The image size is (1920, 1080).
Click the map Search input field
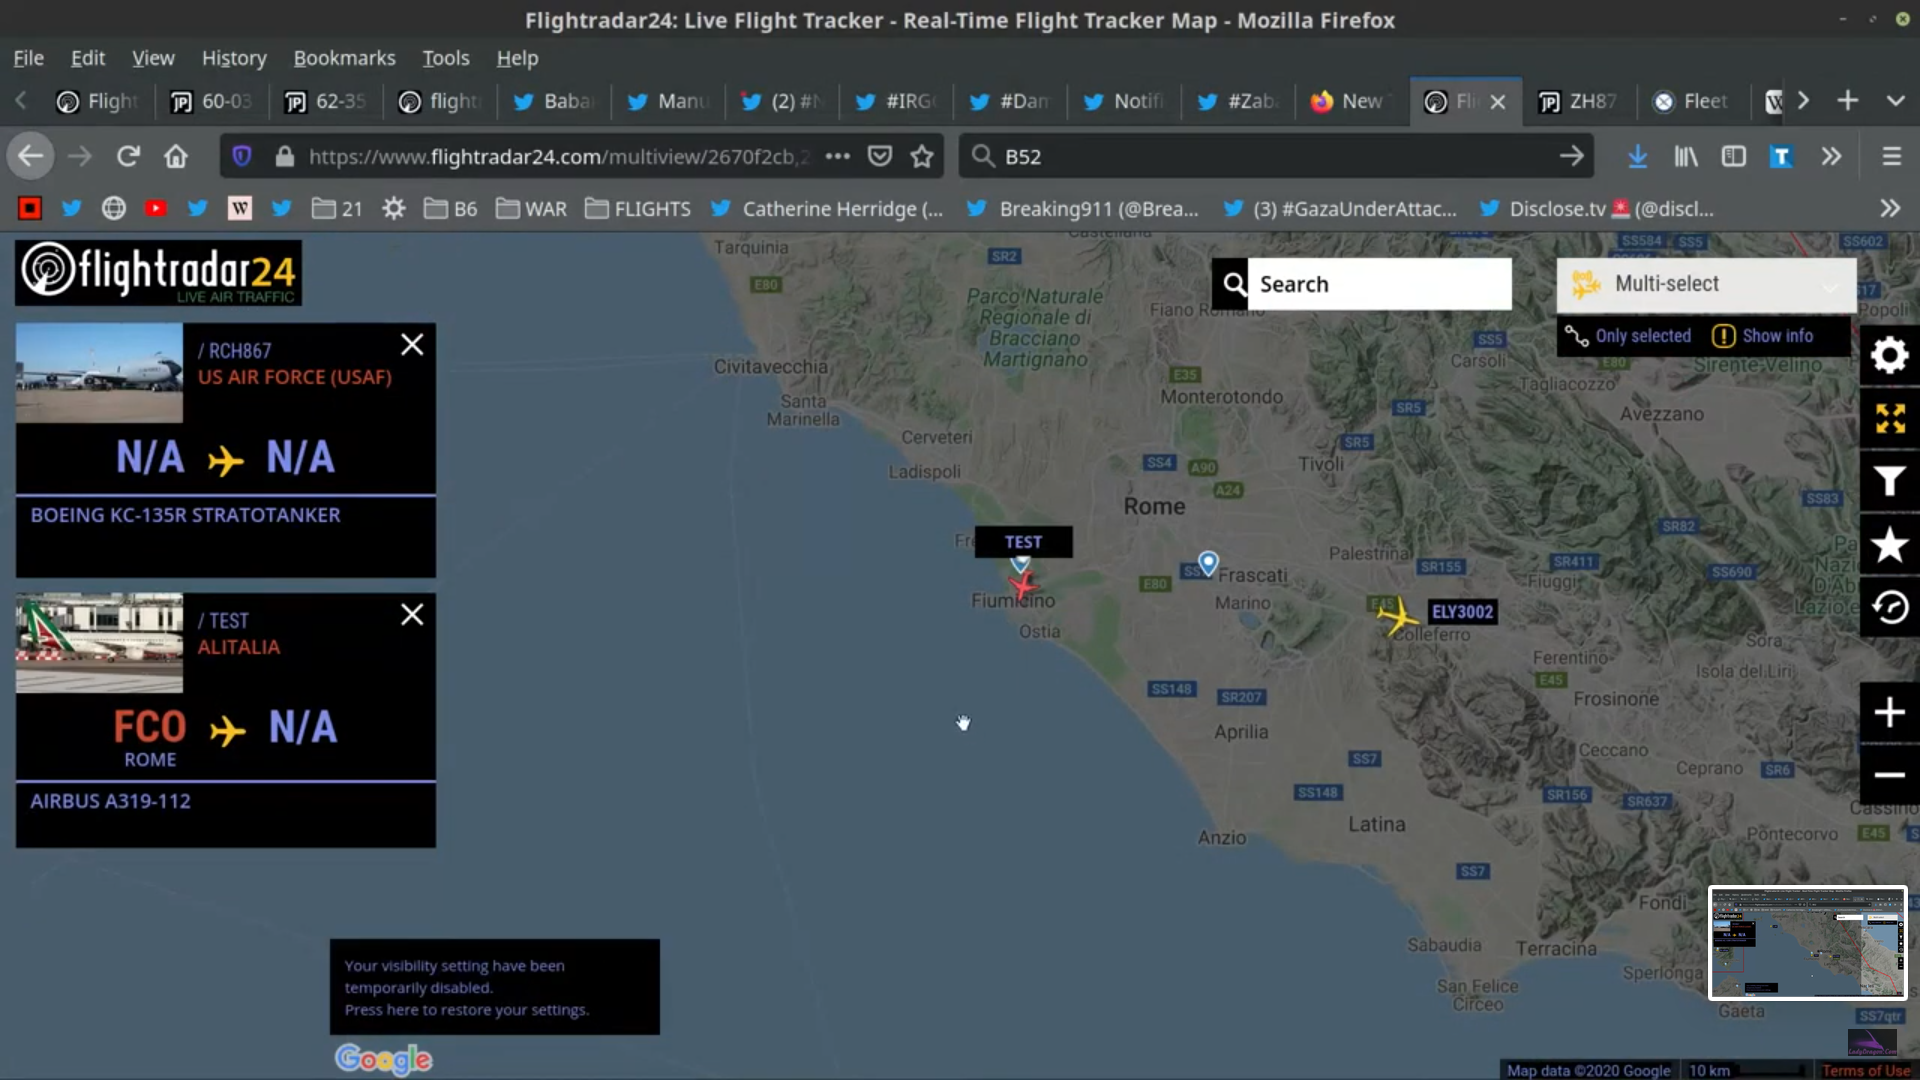[1380, 284]
